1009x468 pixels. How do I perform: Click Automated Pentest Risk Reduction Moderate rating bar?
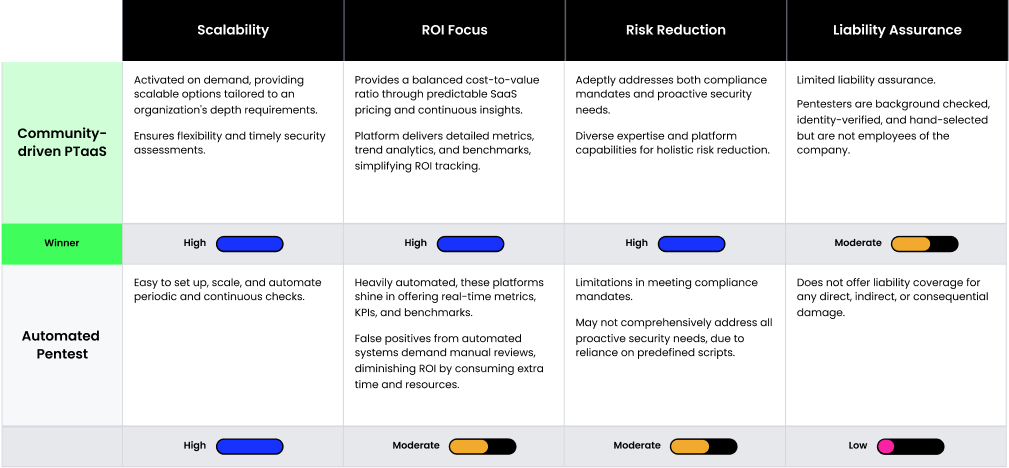(703, 446)
